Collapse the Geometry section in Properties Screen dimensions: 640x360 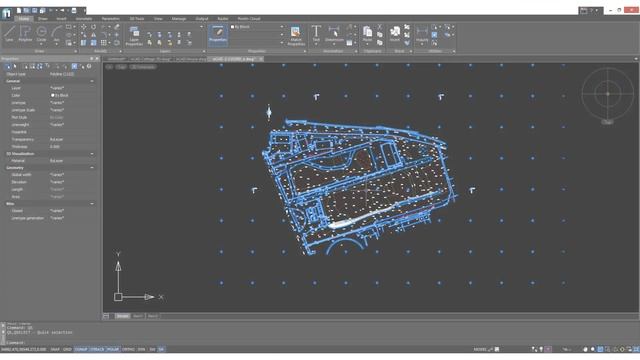[92, 168]
